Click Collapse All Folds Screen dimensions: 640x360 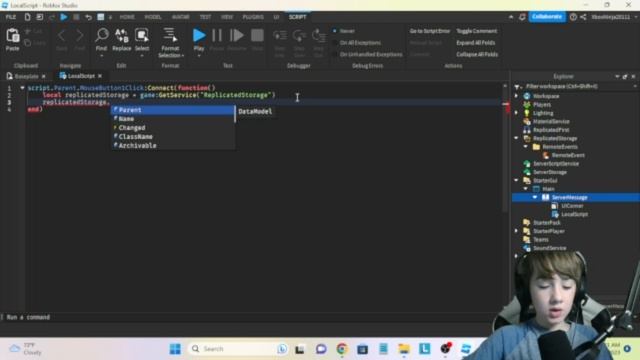tap(477, 54)
